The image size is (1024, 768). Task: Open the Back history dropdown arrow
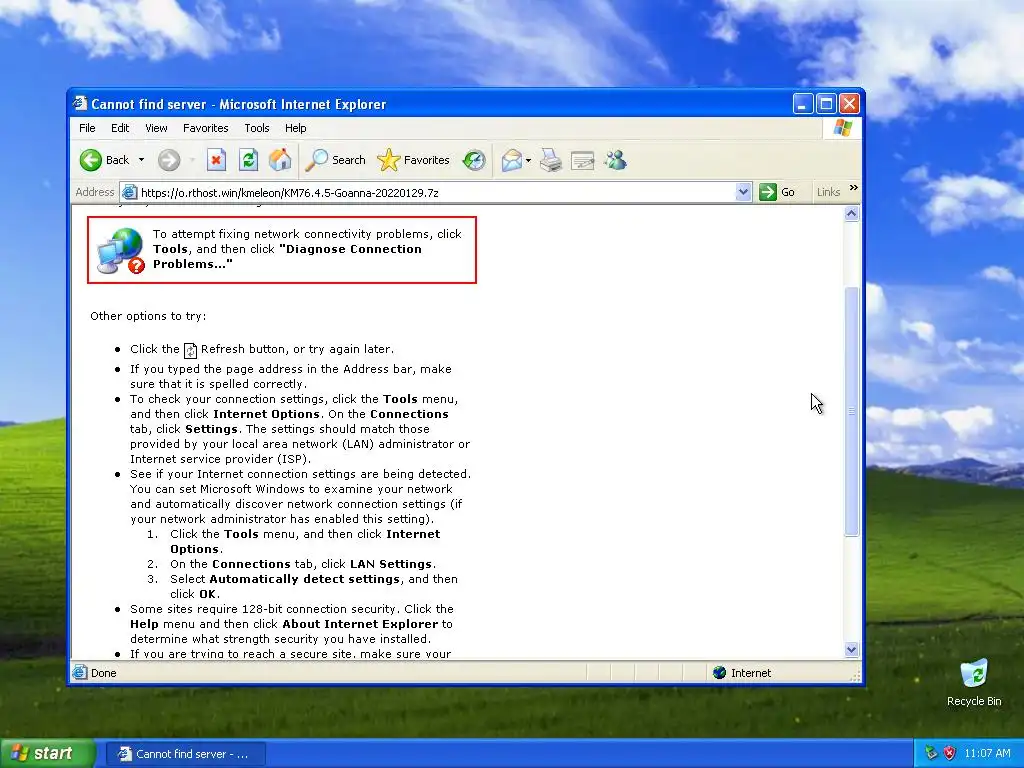[x=141, y=160]
